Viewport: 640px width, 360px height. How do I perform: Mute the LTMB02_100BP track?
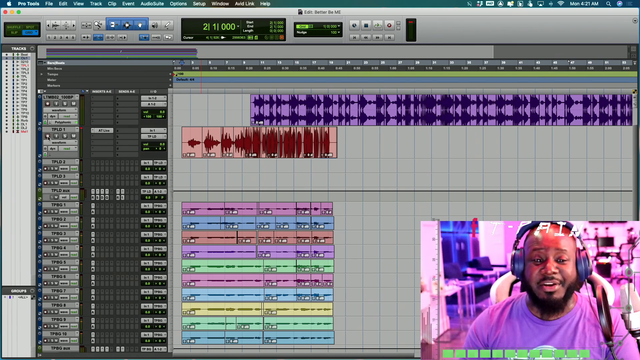coord(73,104)
